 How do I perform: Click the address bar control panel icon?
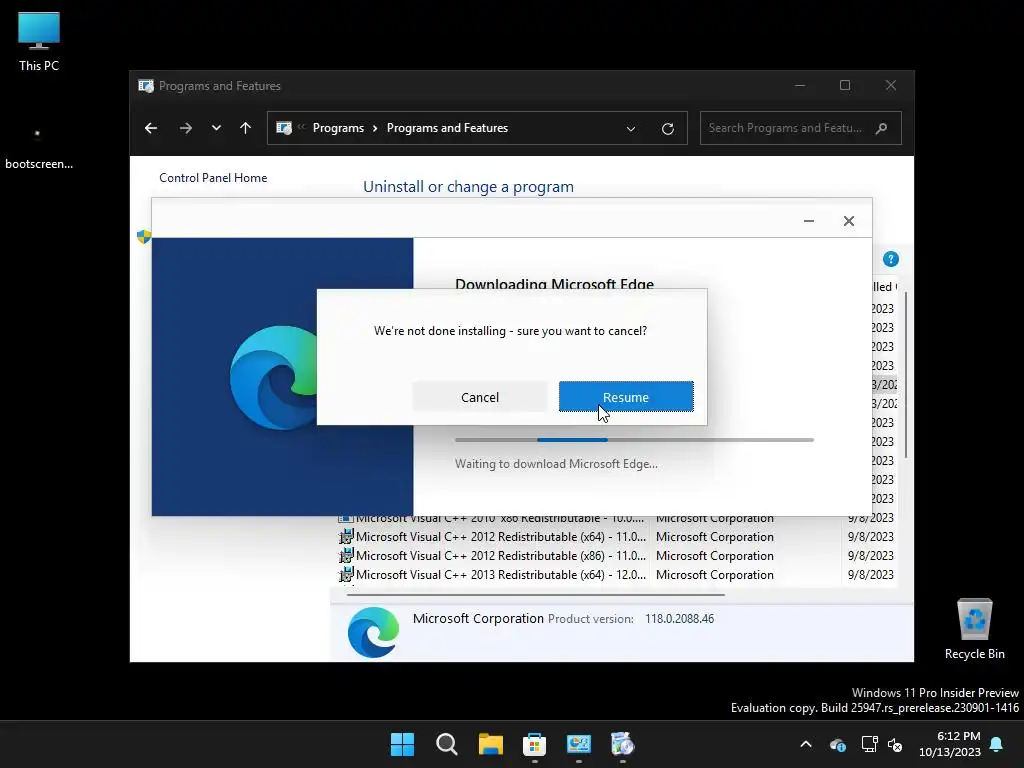284,128
